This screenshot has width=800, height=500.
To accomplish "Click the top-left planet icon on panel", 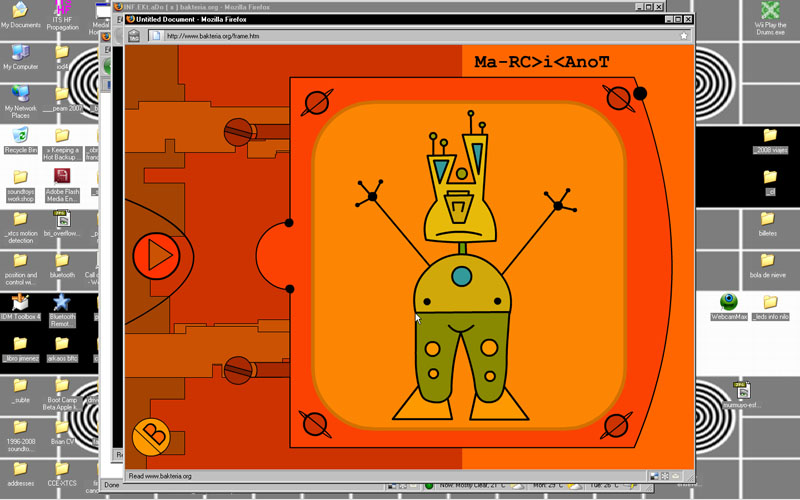I will point(317,102).
